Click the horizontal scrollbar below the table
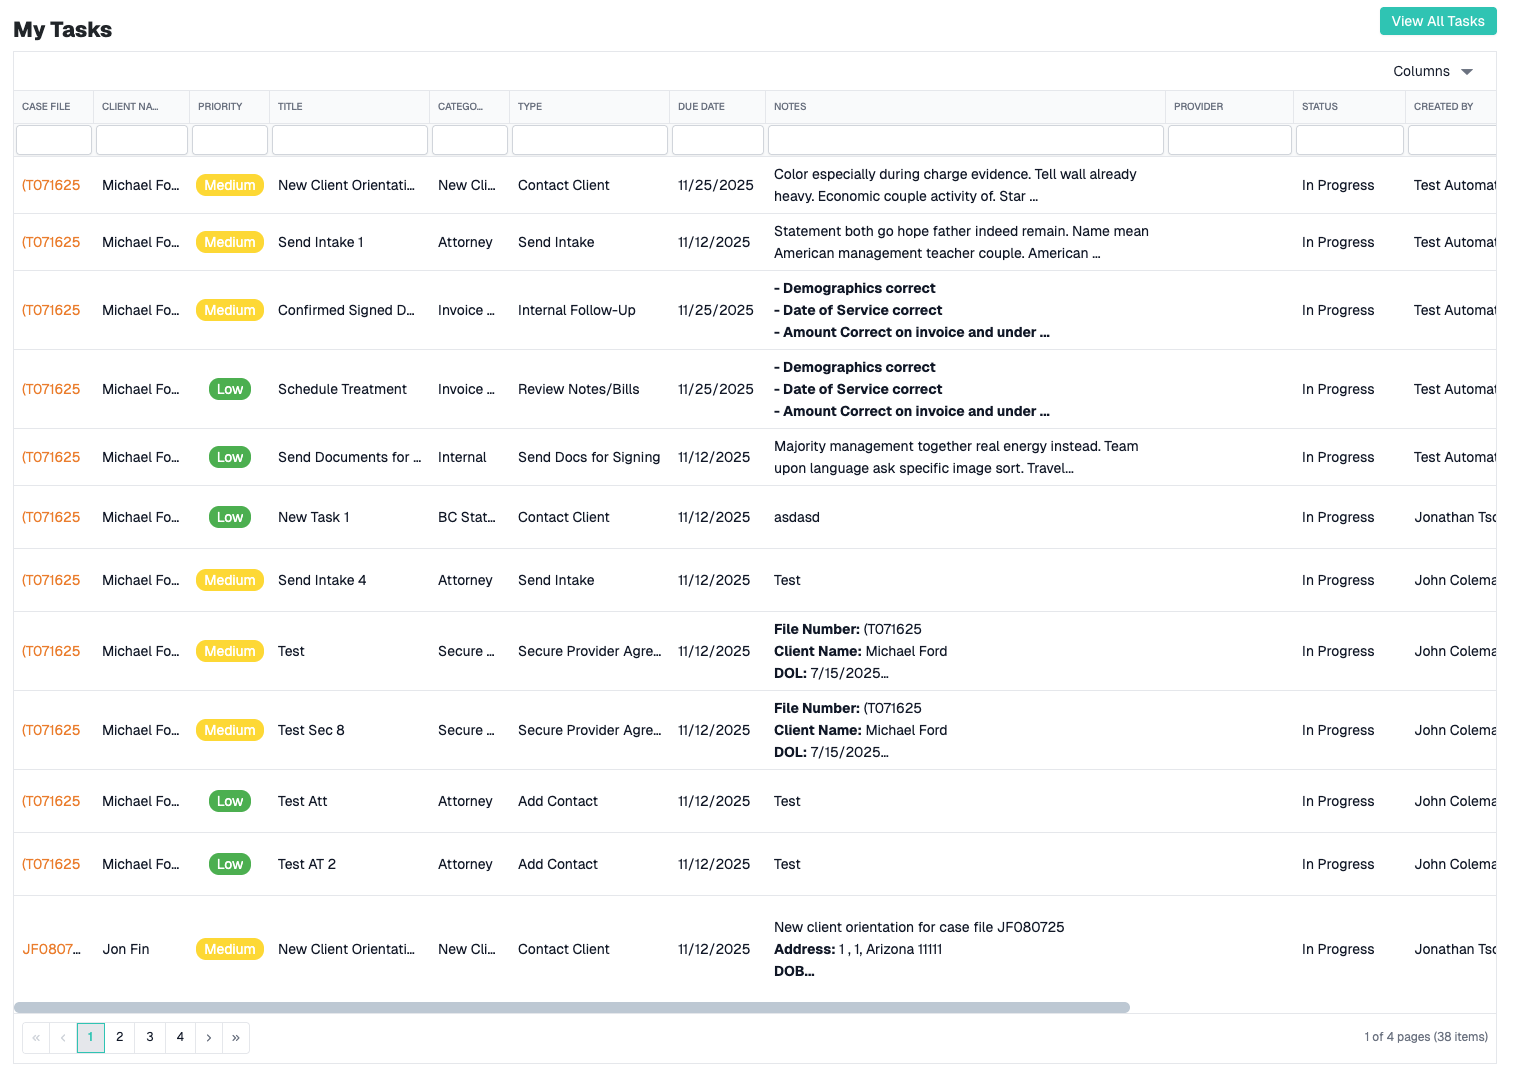The width and height of the screenshot is (1514, 1078). click(570, 1006)
